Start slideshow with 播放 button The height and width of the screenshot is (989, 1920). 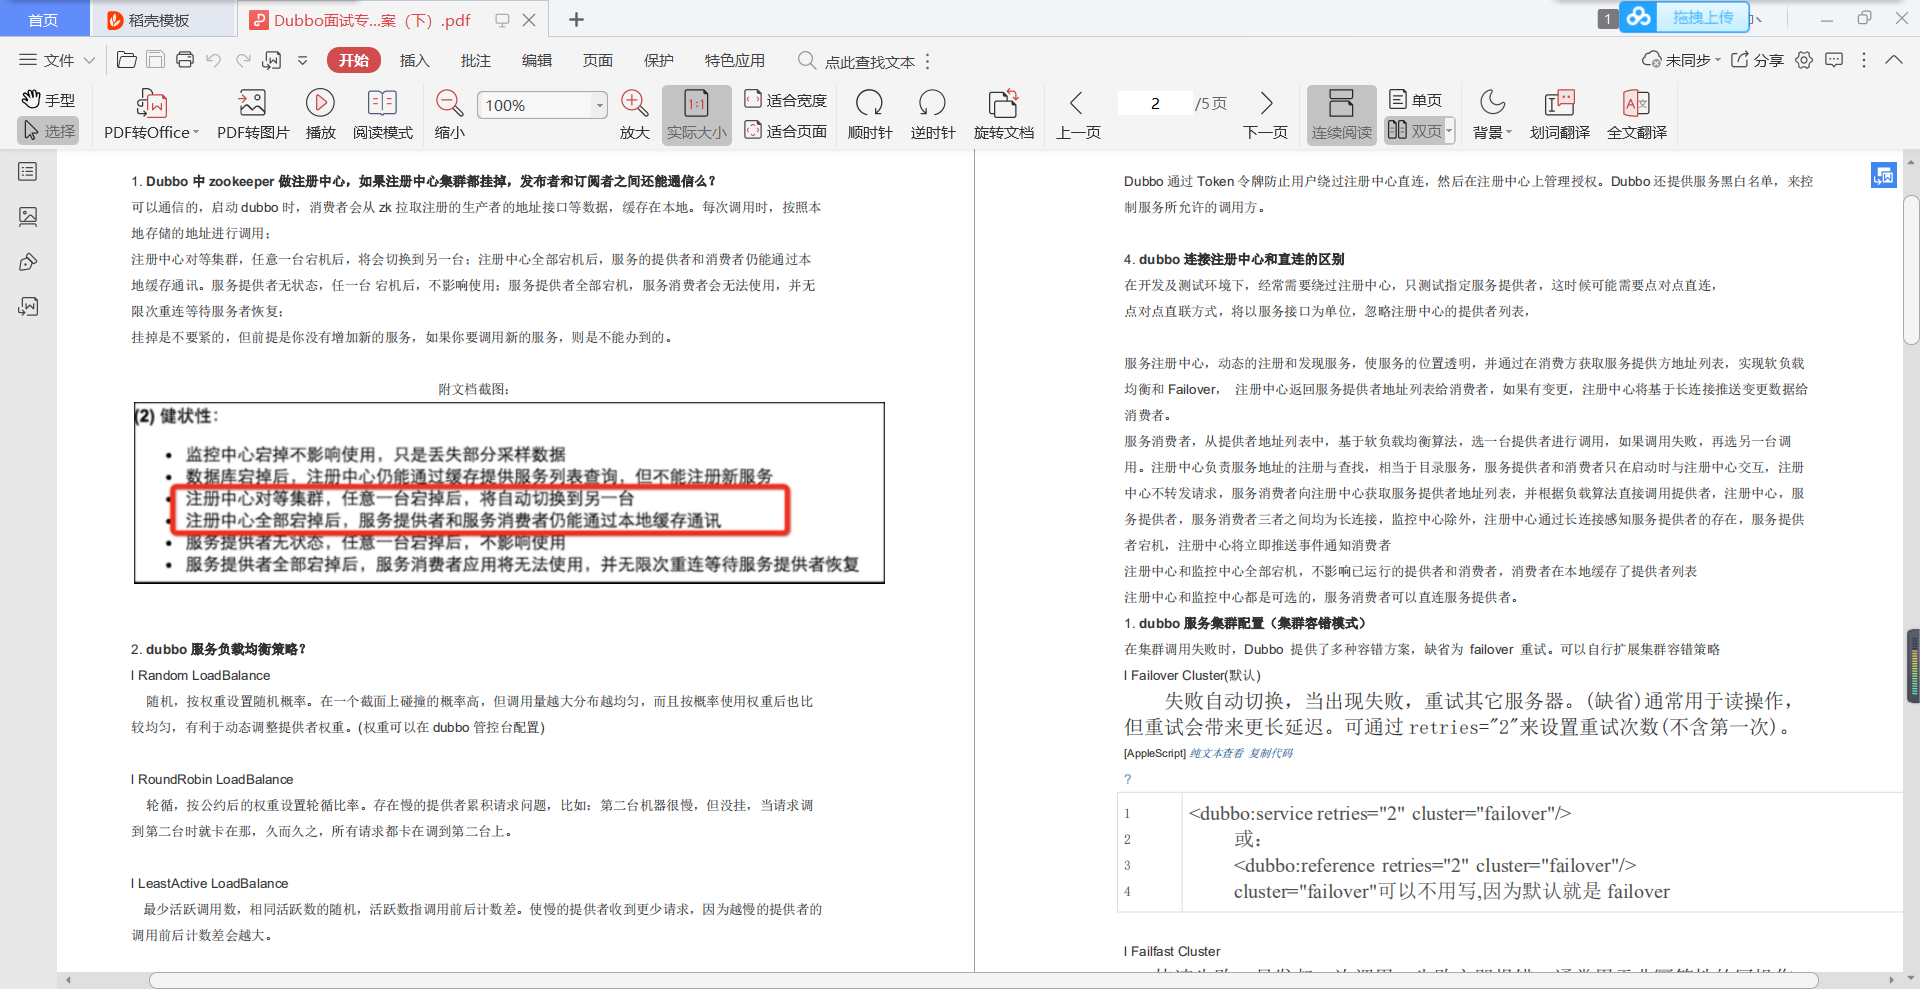coord(320,115)
